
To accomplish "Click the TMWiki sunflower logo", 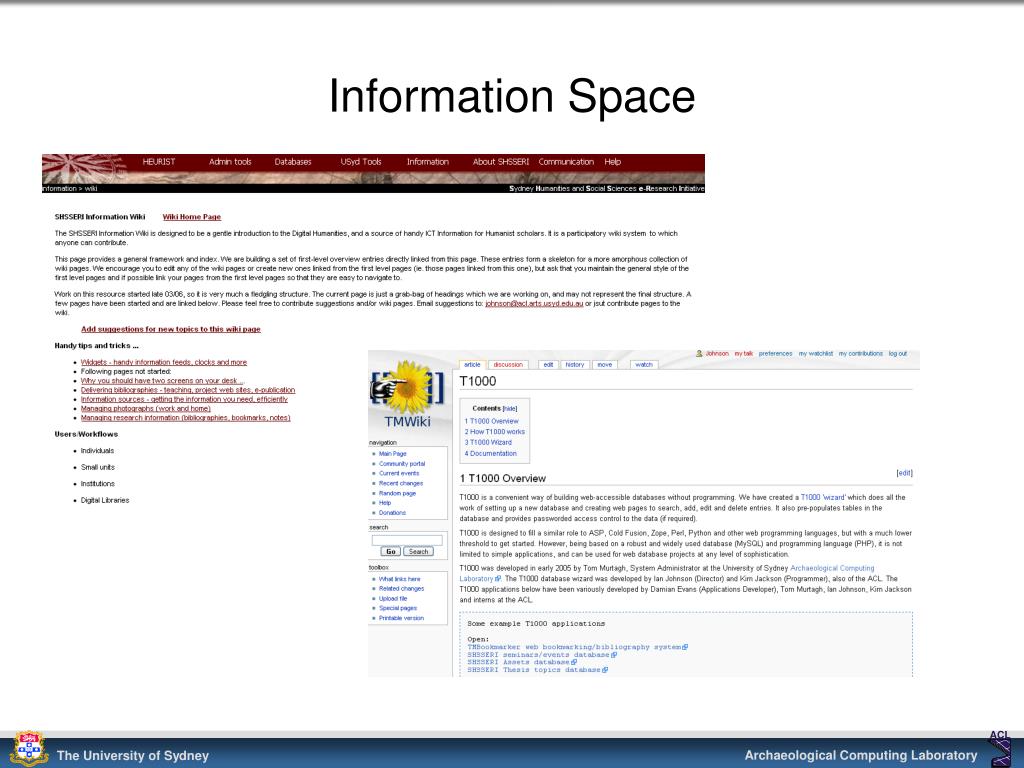I will (408, 395).
